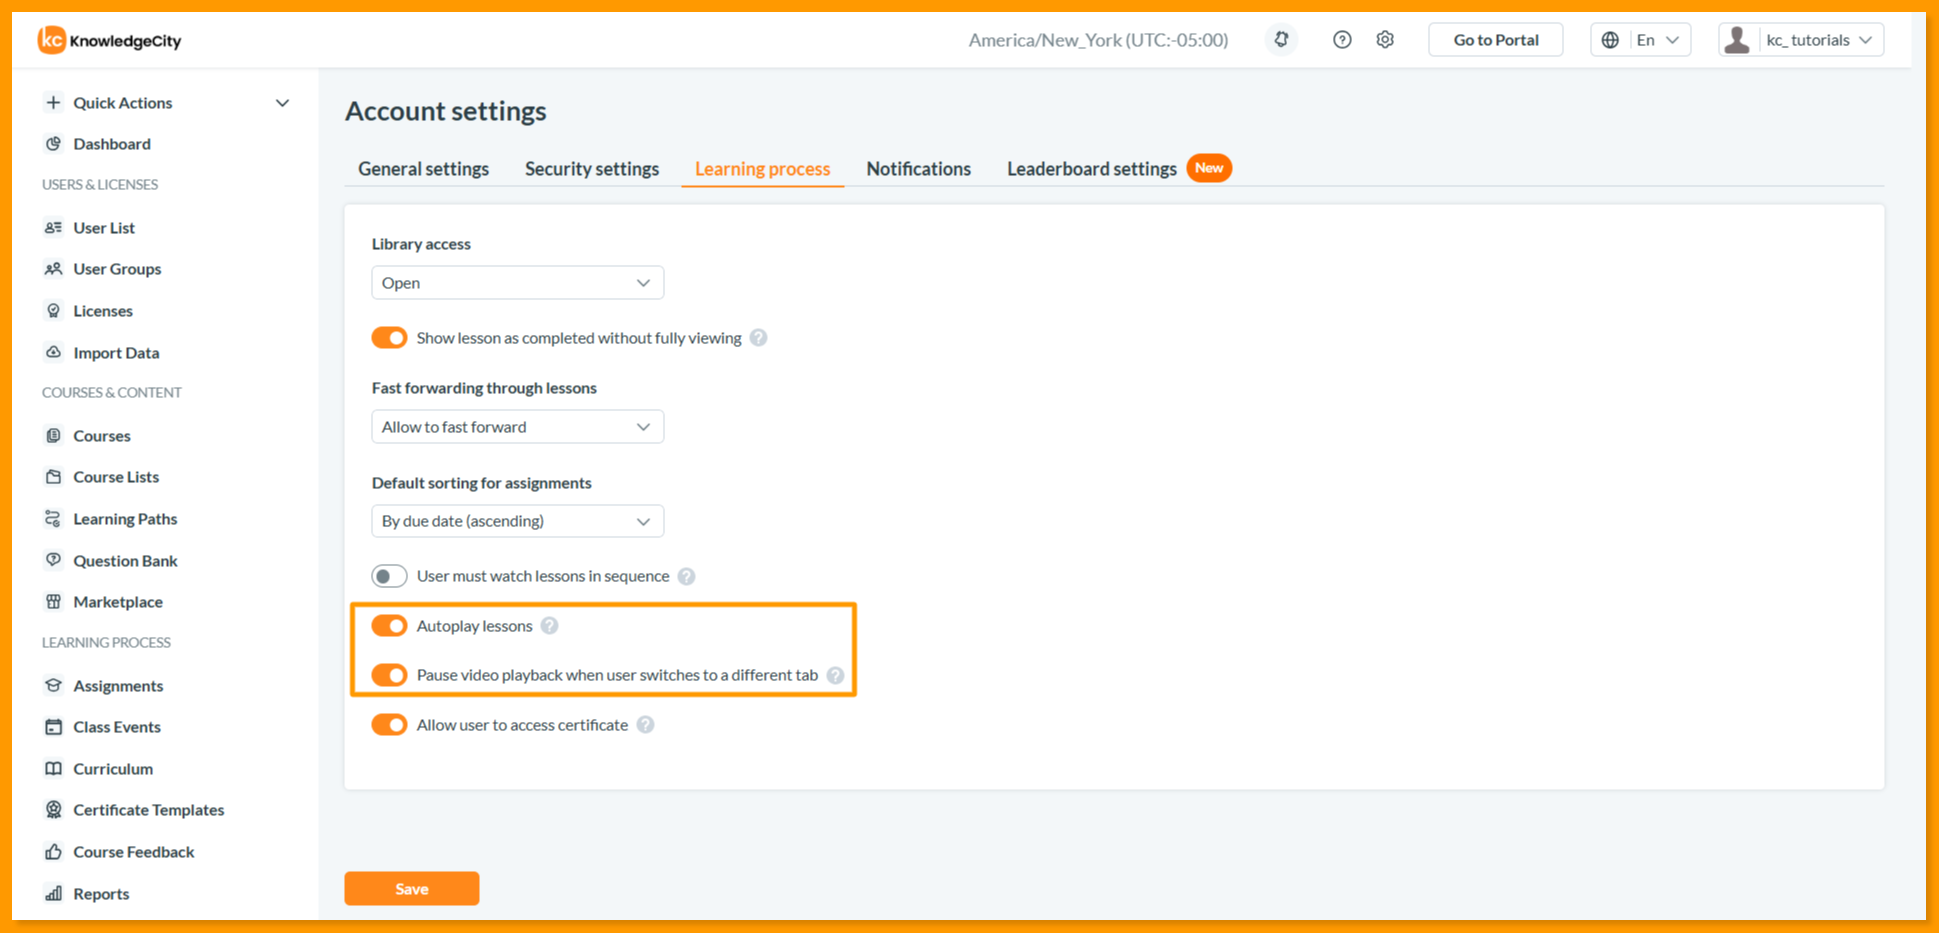Click help icon beside User must watch lessons
This screenshot has width=1939, height=933.
click(686, 576)
